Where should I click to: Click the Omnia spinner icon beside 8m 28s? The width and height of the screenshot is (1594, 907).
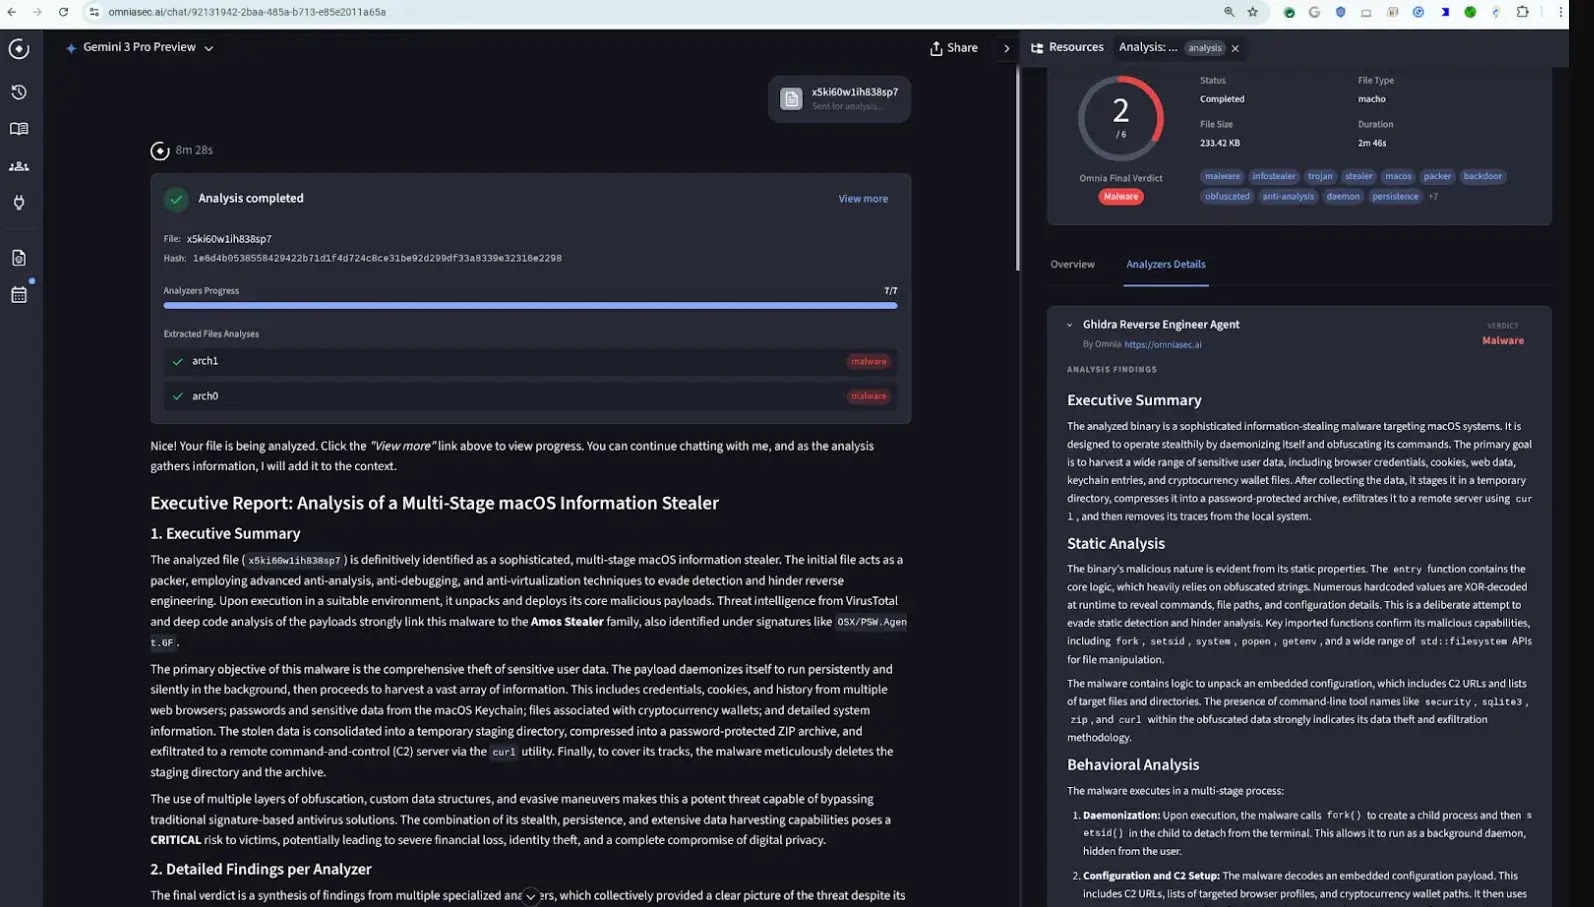[x=160, y=151]
